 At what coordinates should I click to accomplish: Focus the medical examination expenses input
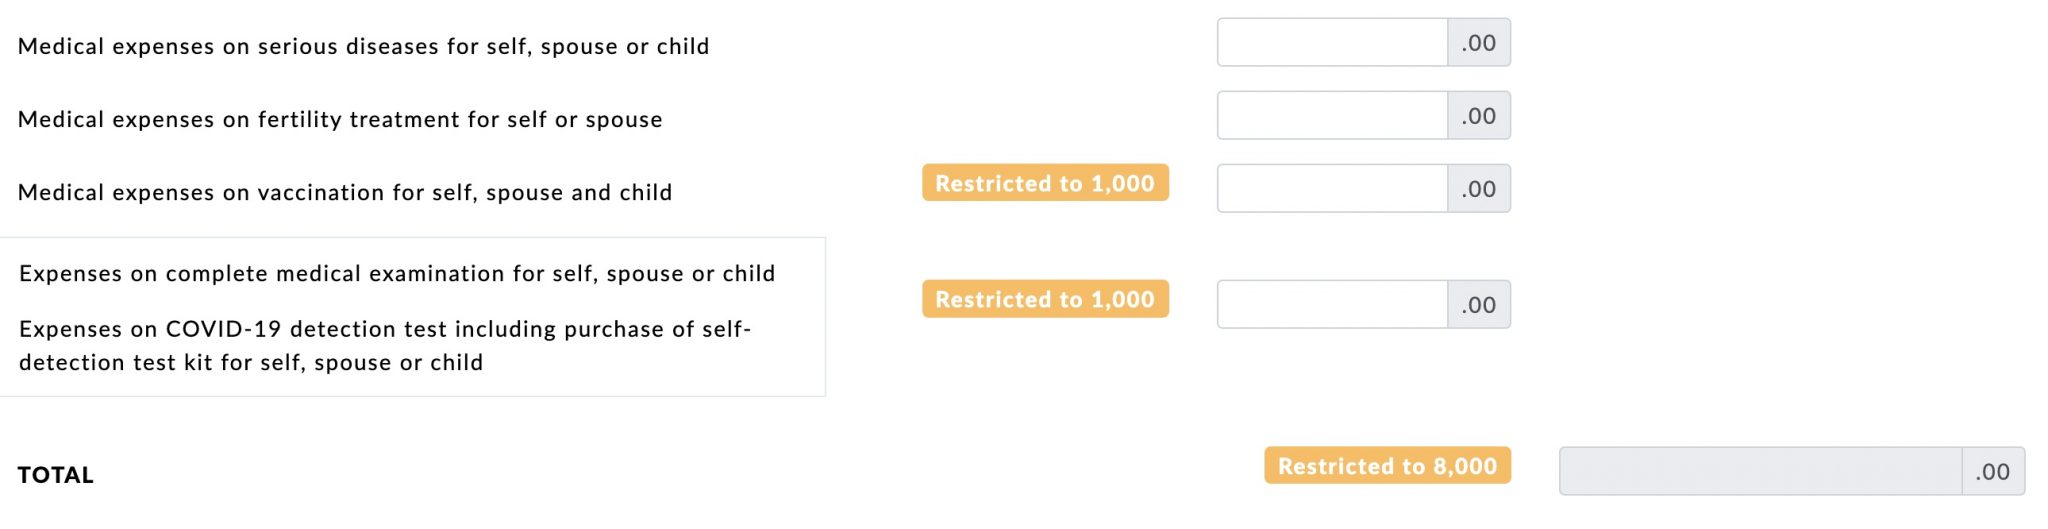click(1332, 305)
